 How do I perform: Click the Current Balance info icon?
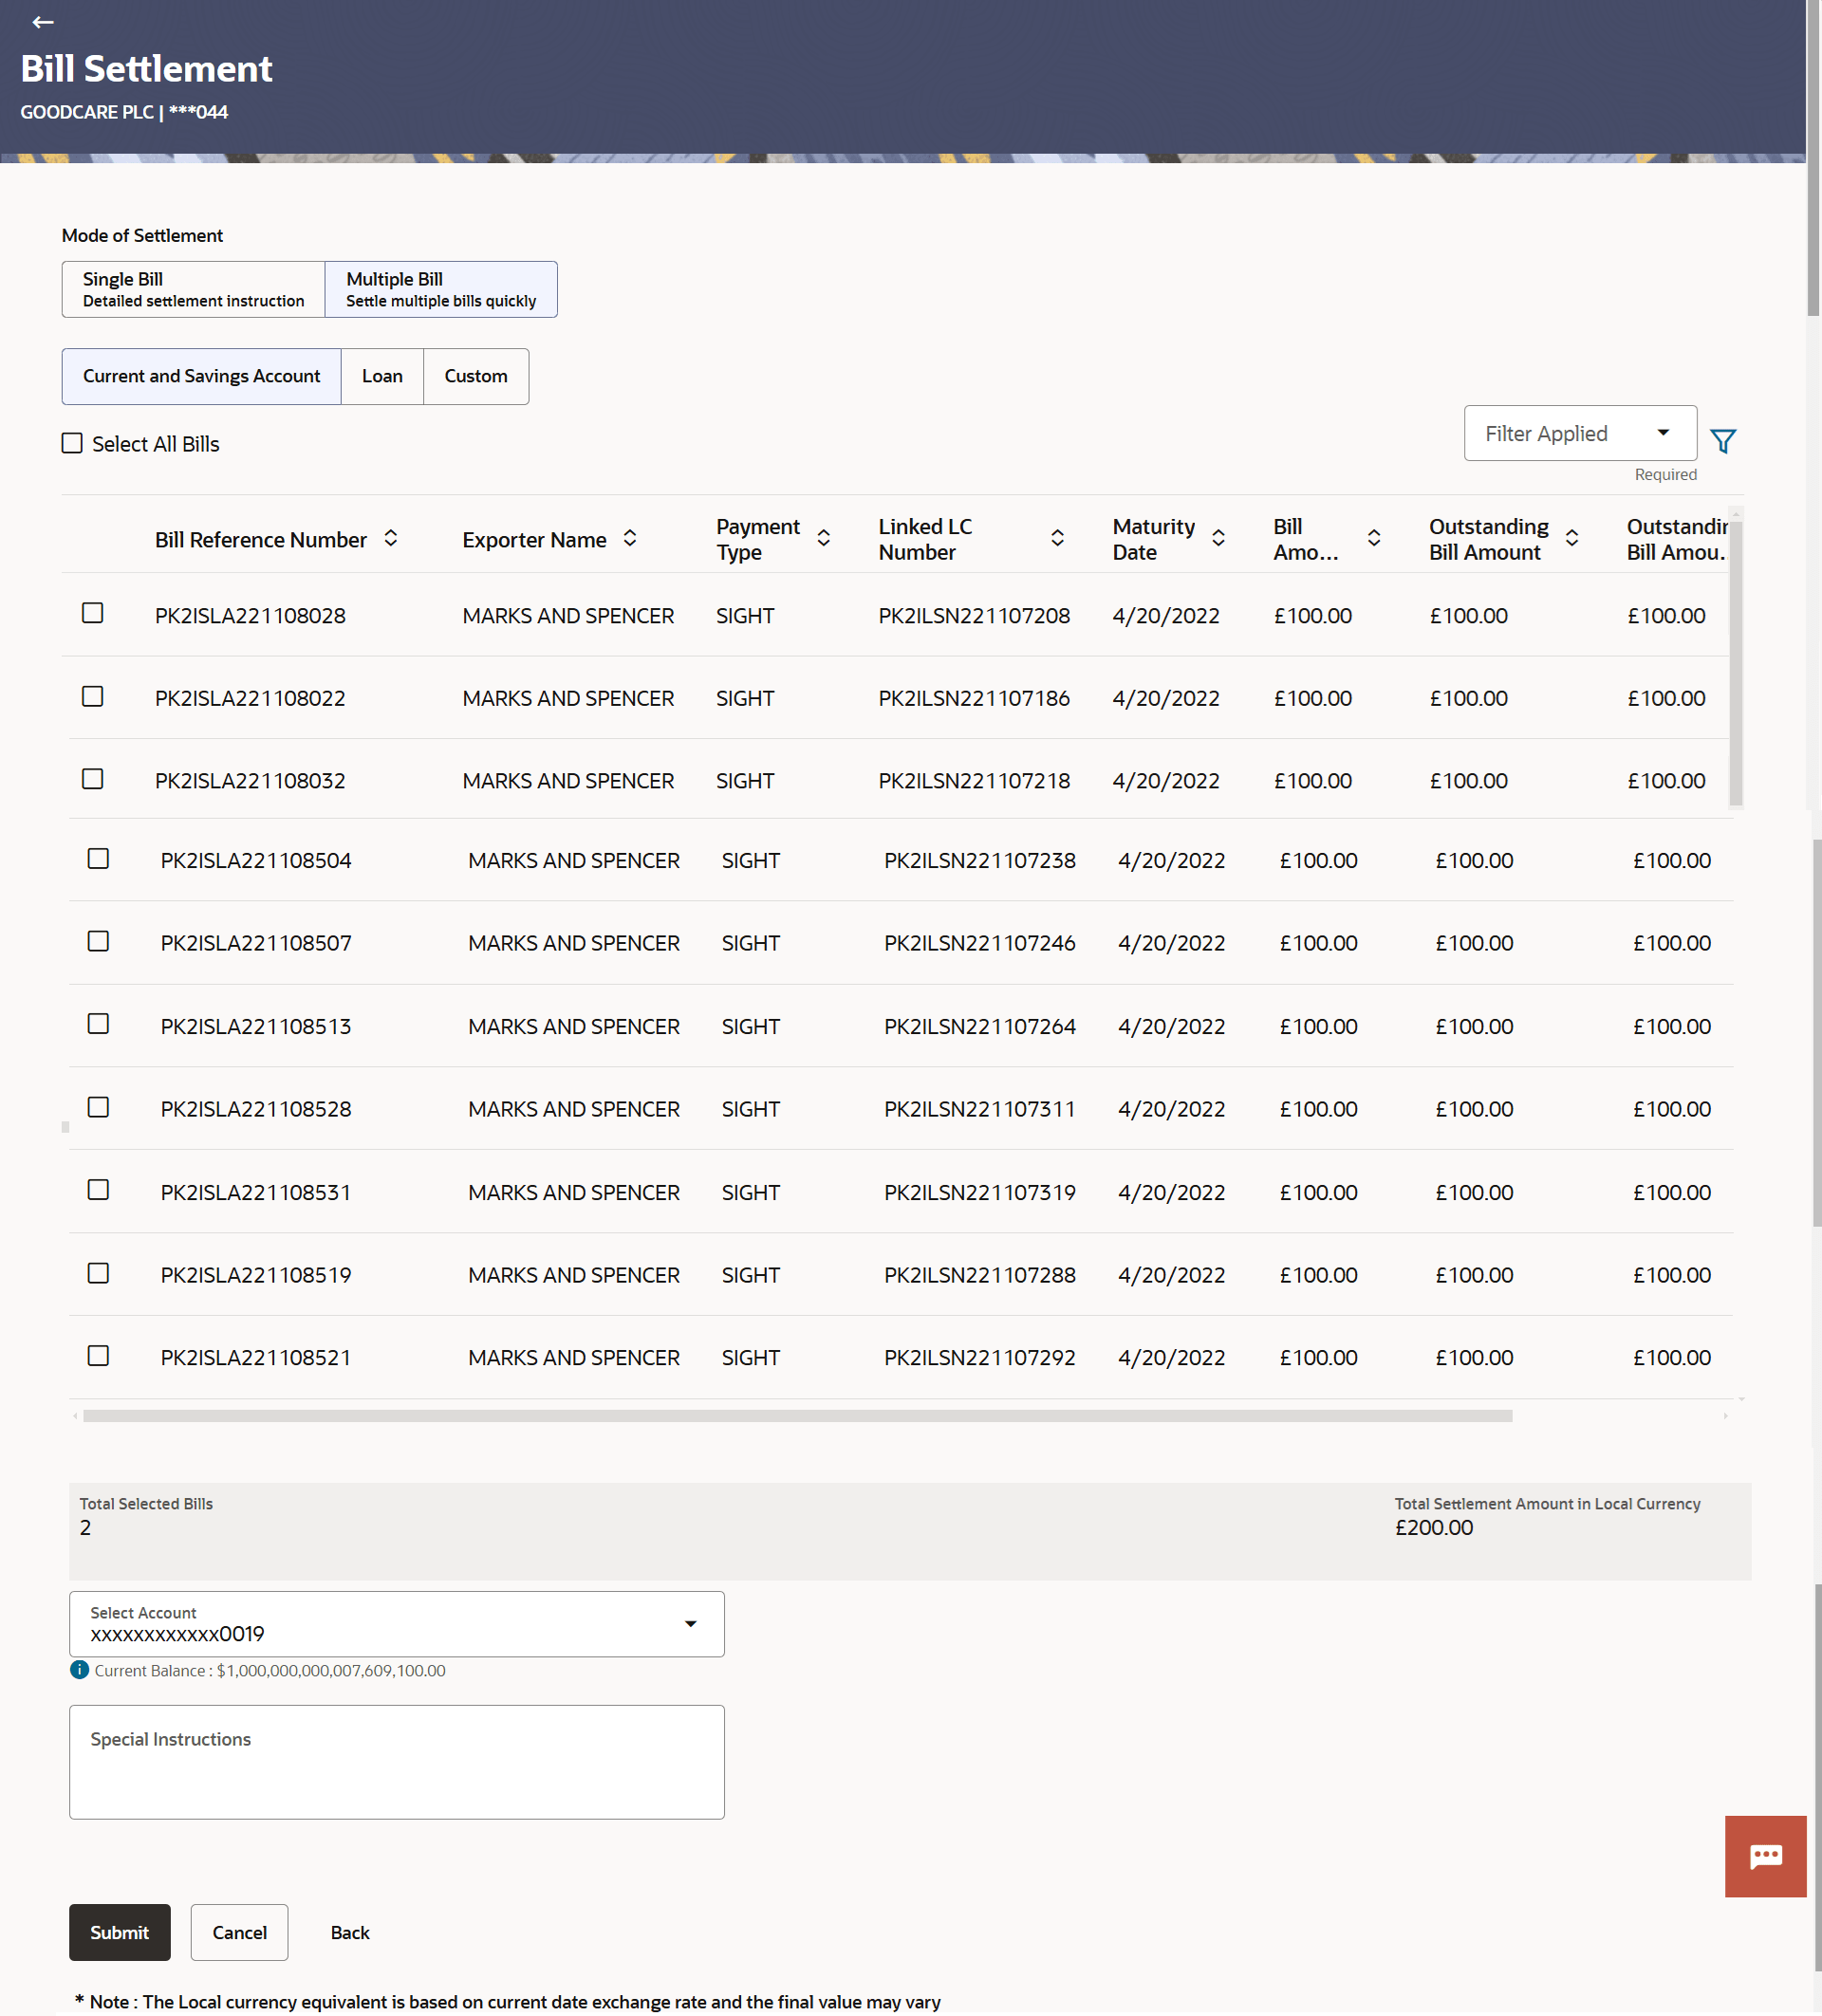[x=79, y=1670]
